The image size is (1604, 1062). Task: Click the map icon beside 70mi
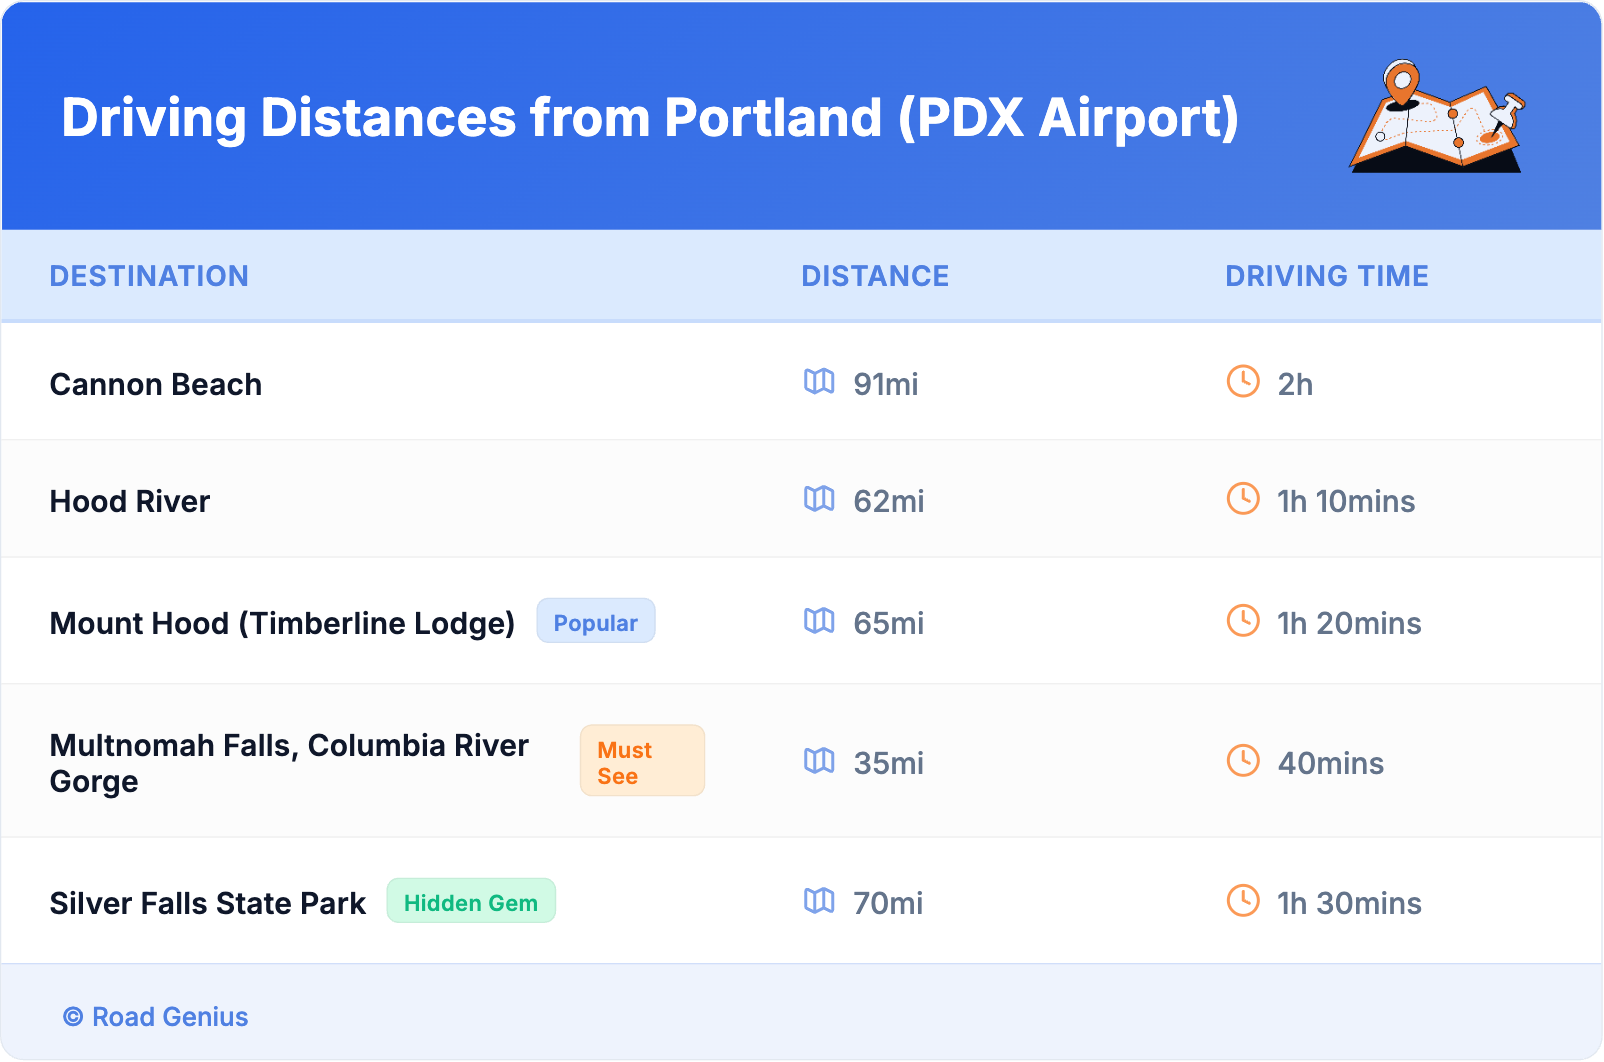click(x=819, y=901)
